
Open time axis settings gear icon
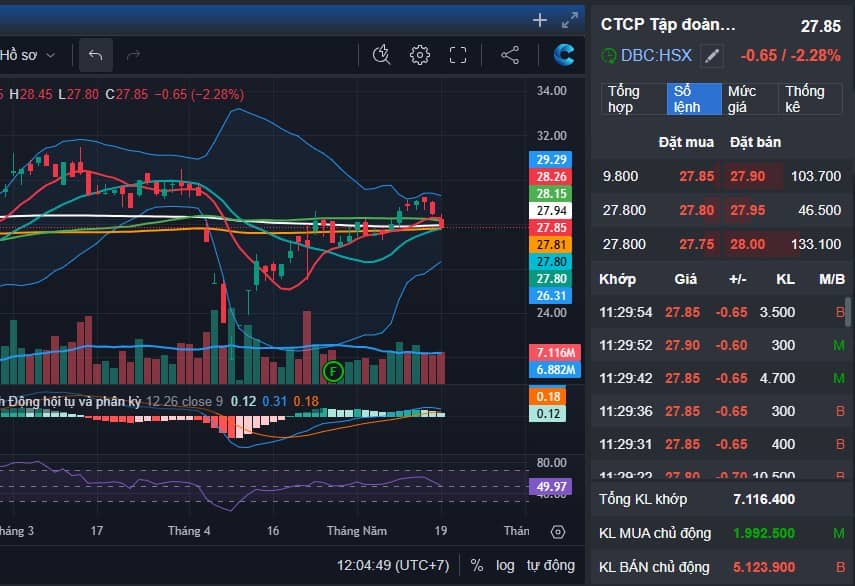tap(558, 531)
